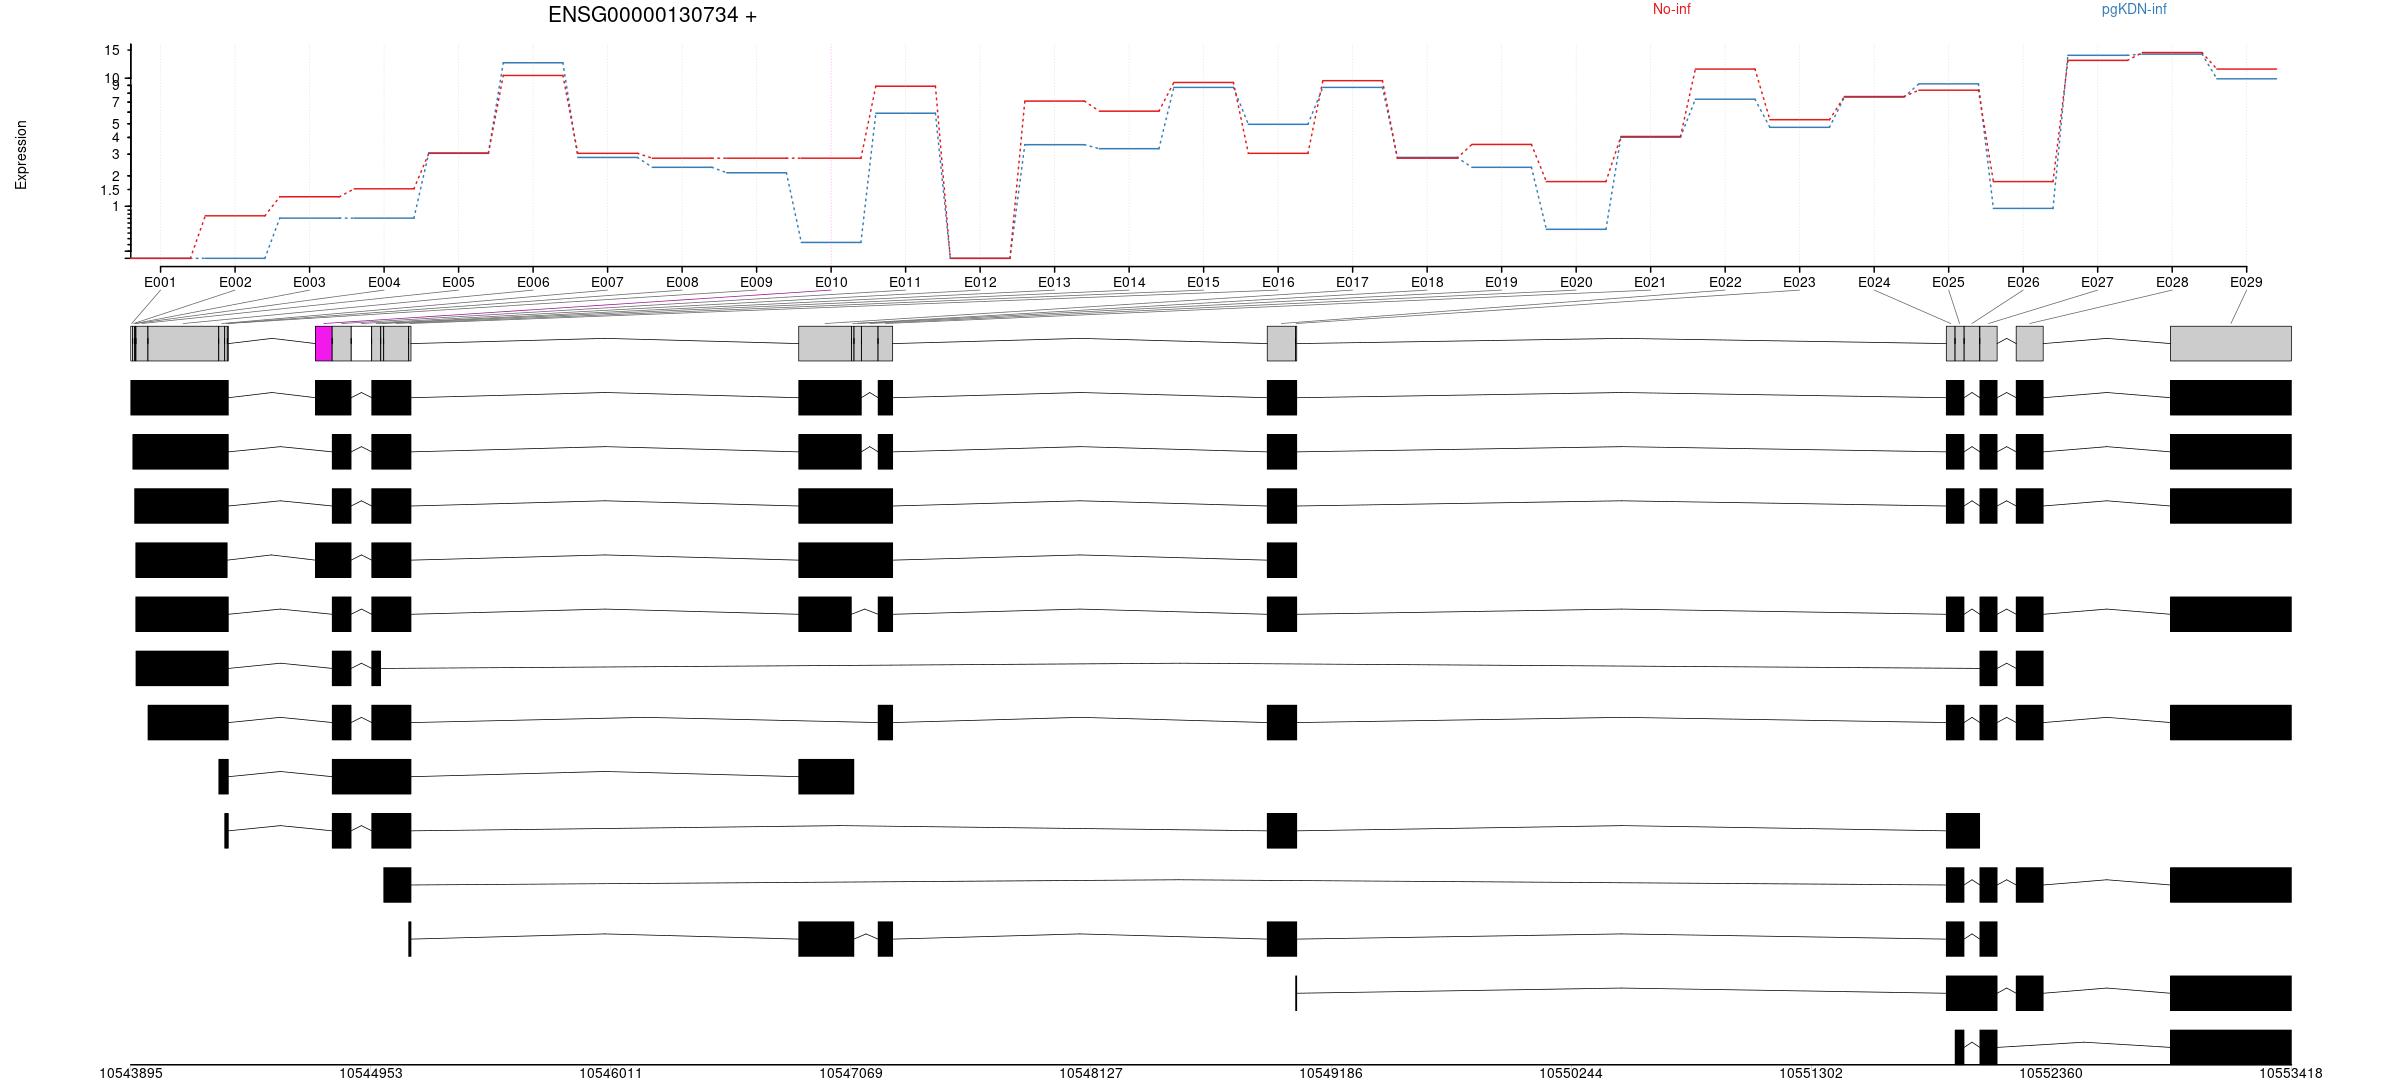The width and height of the screenshot is (2400, 1090).
Task: Click exon label E015
Action: [x=1203, y=282]
